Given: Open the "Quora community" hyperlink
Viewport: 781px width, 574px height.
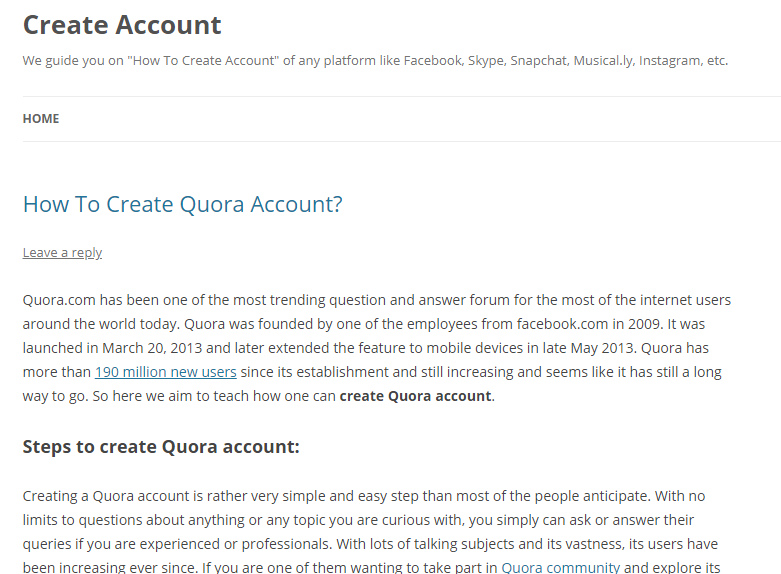Looking at the screenshot, I should pyautogui.click(x=560, y=568).
